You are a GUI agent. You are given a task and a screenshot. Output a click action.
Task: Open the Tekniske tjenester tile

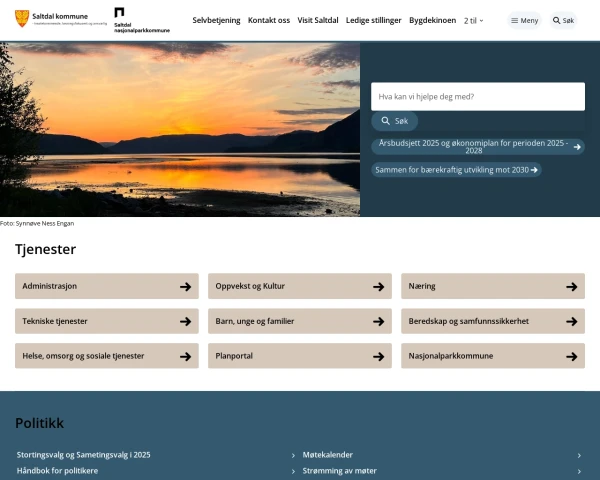(107, 321)
